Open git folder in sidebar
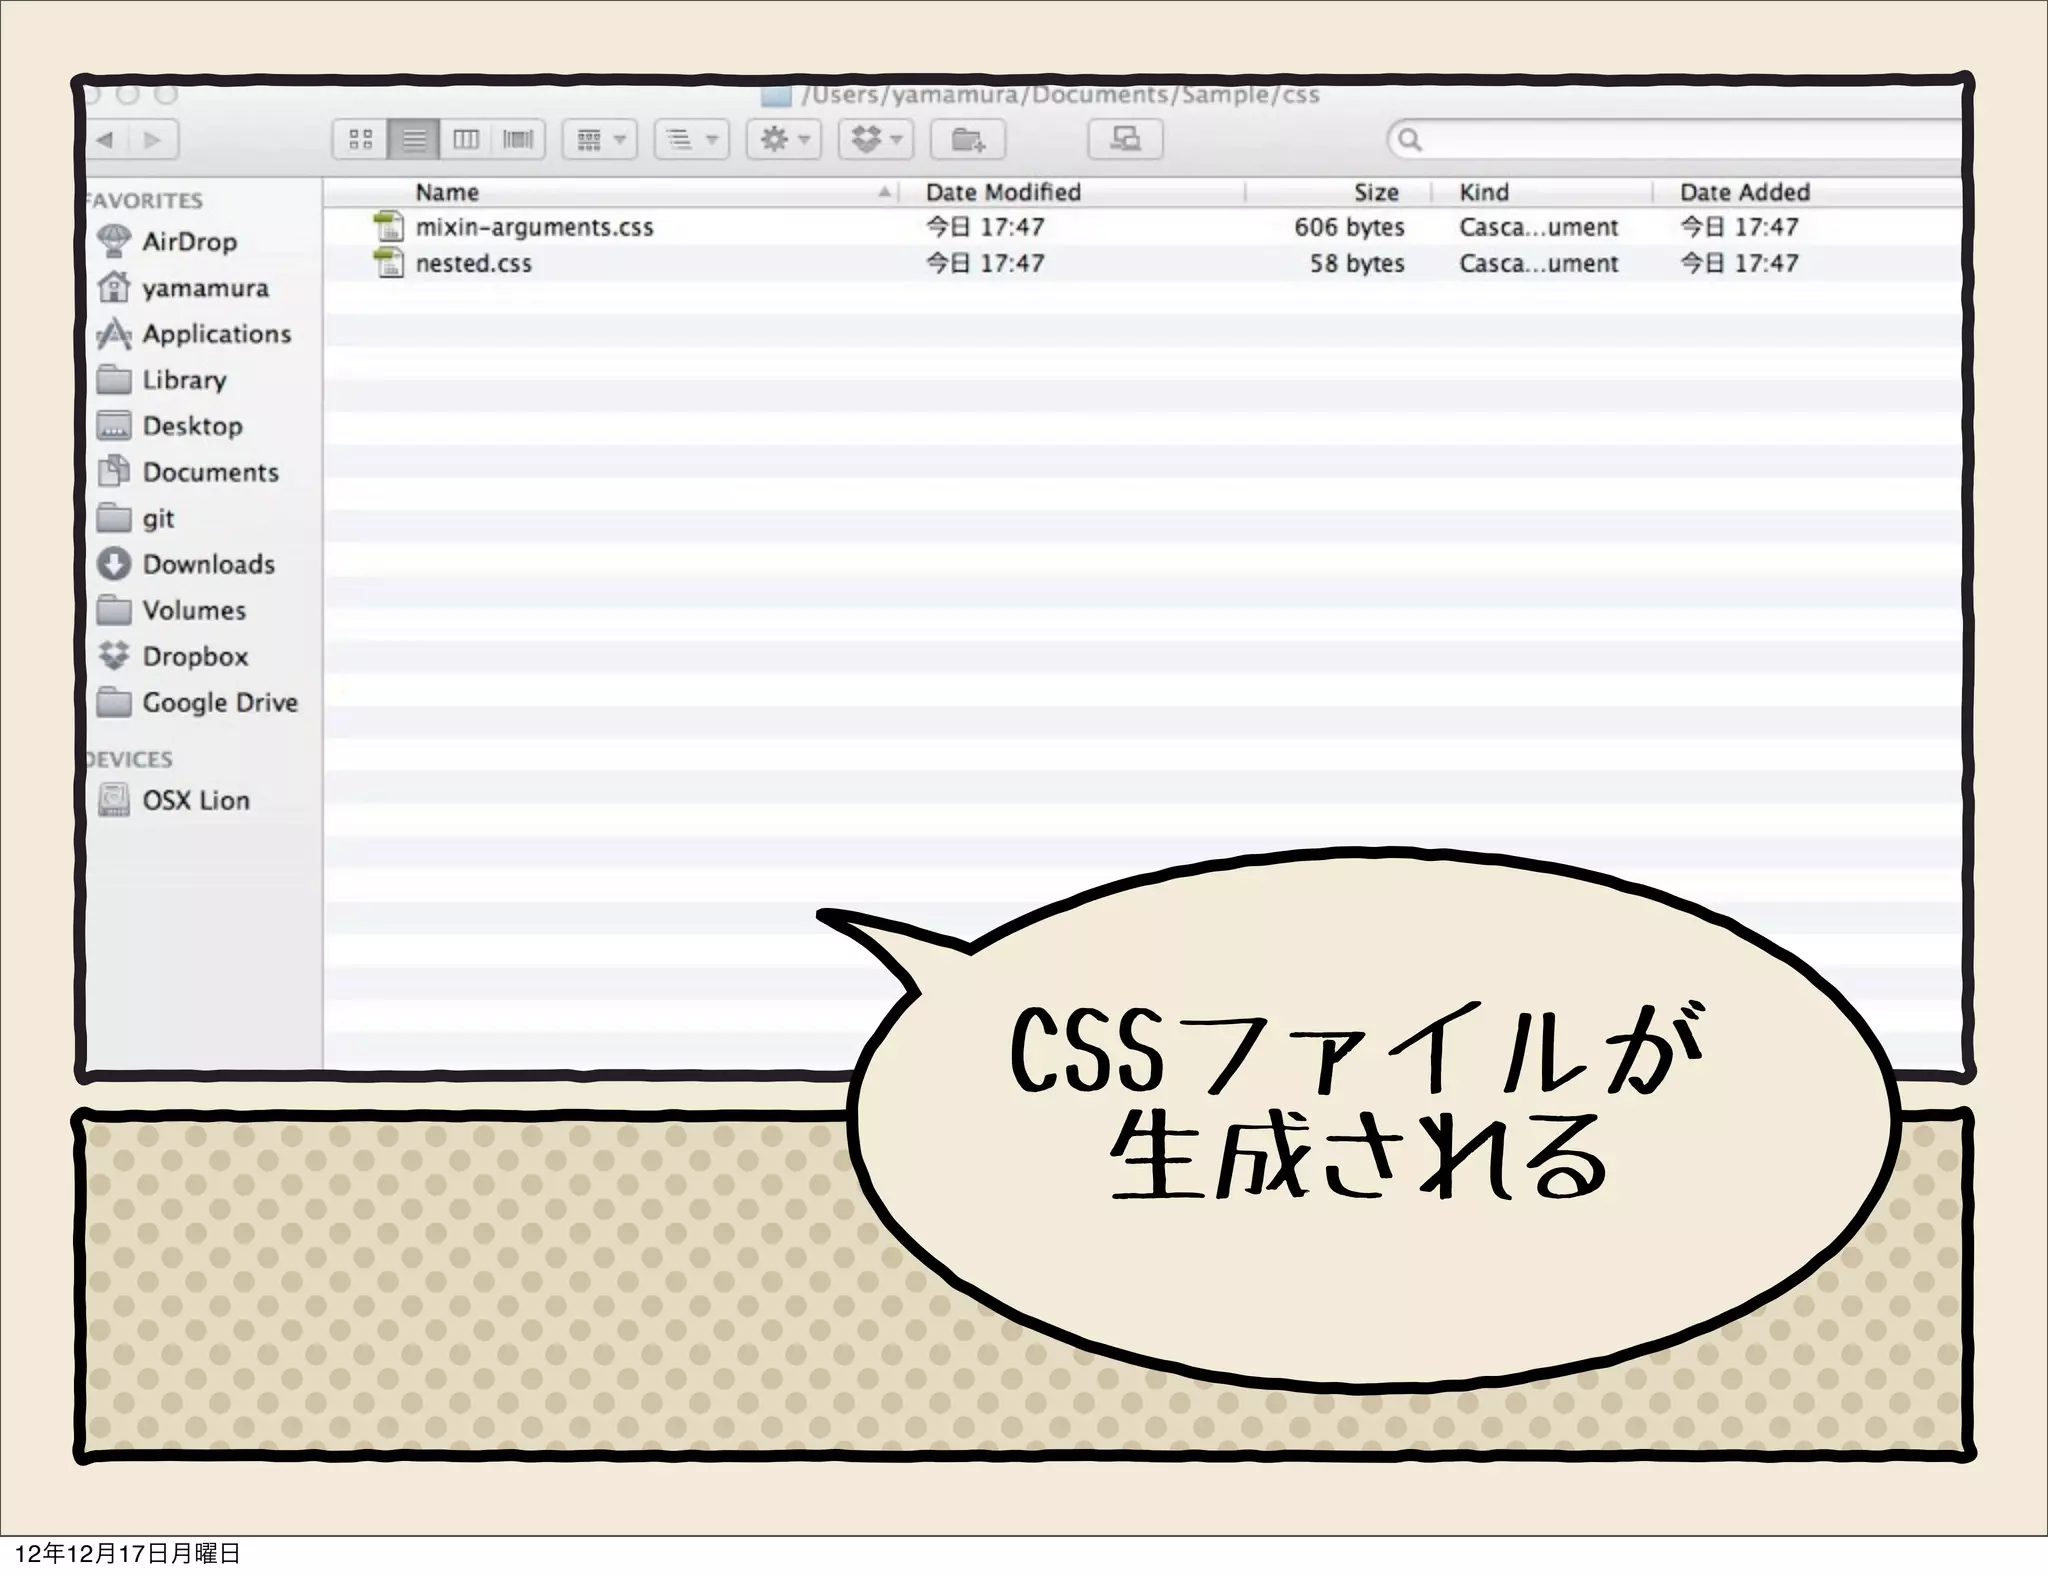 (x=158, y=518)
